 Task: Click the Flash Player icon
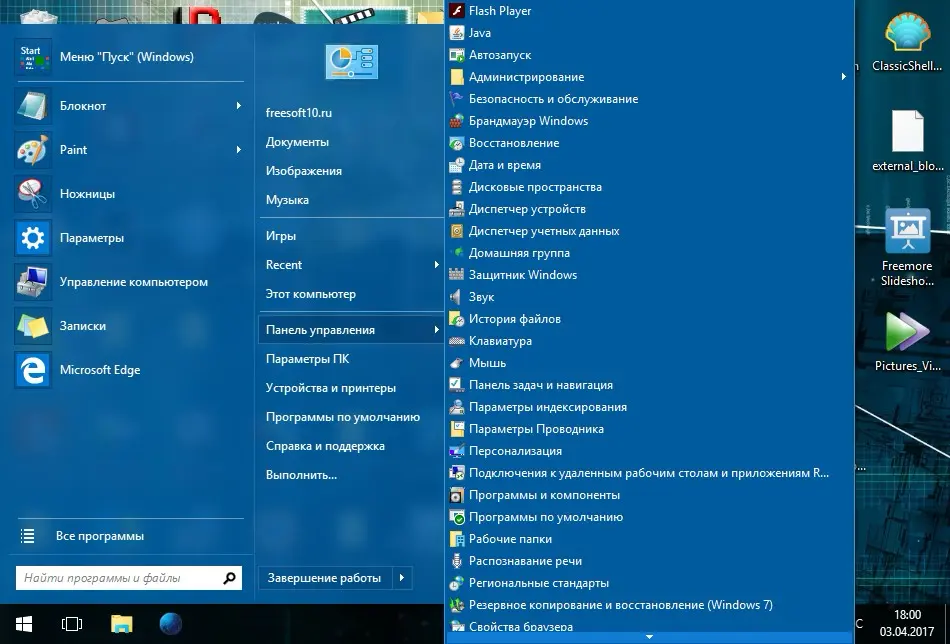(457, 10)
